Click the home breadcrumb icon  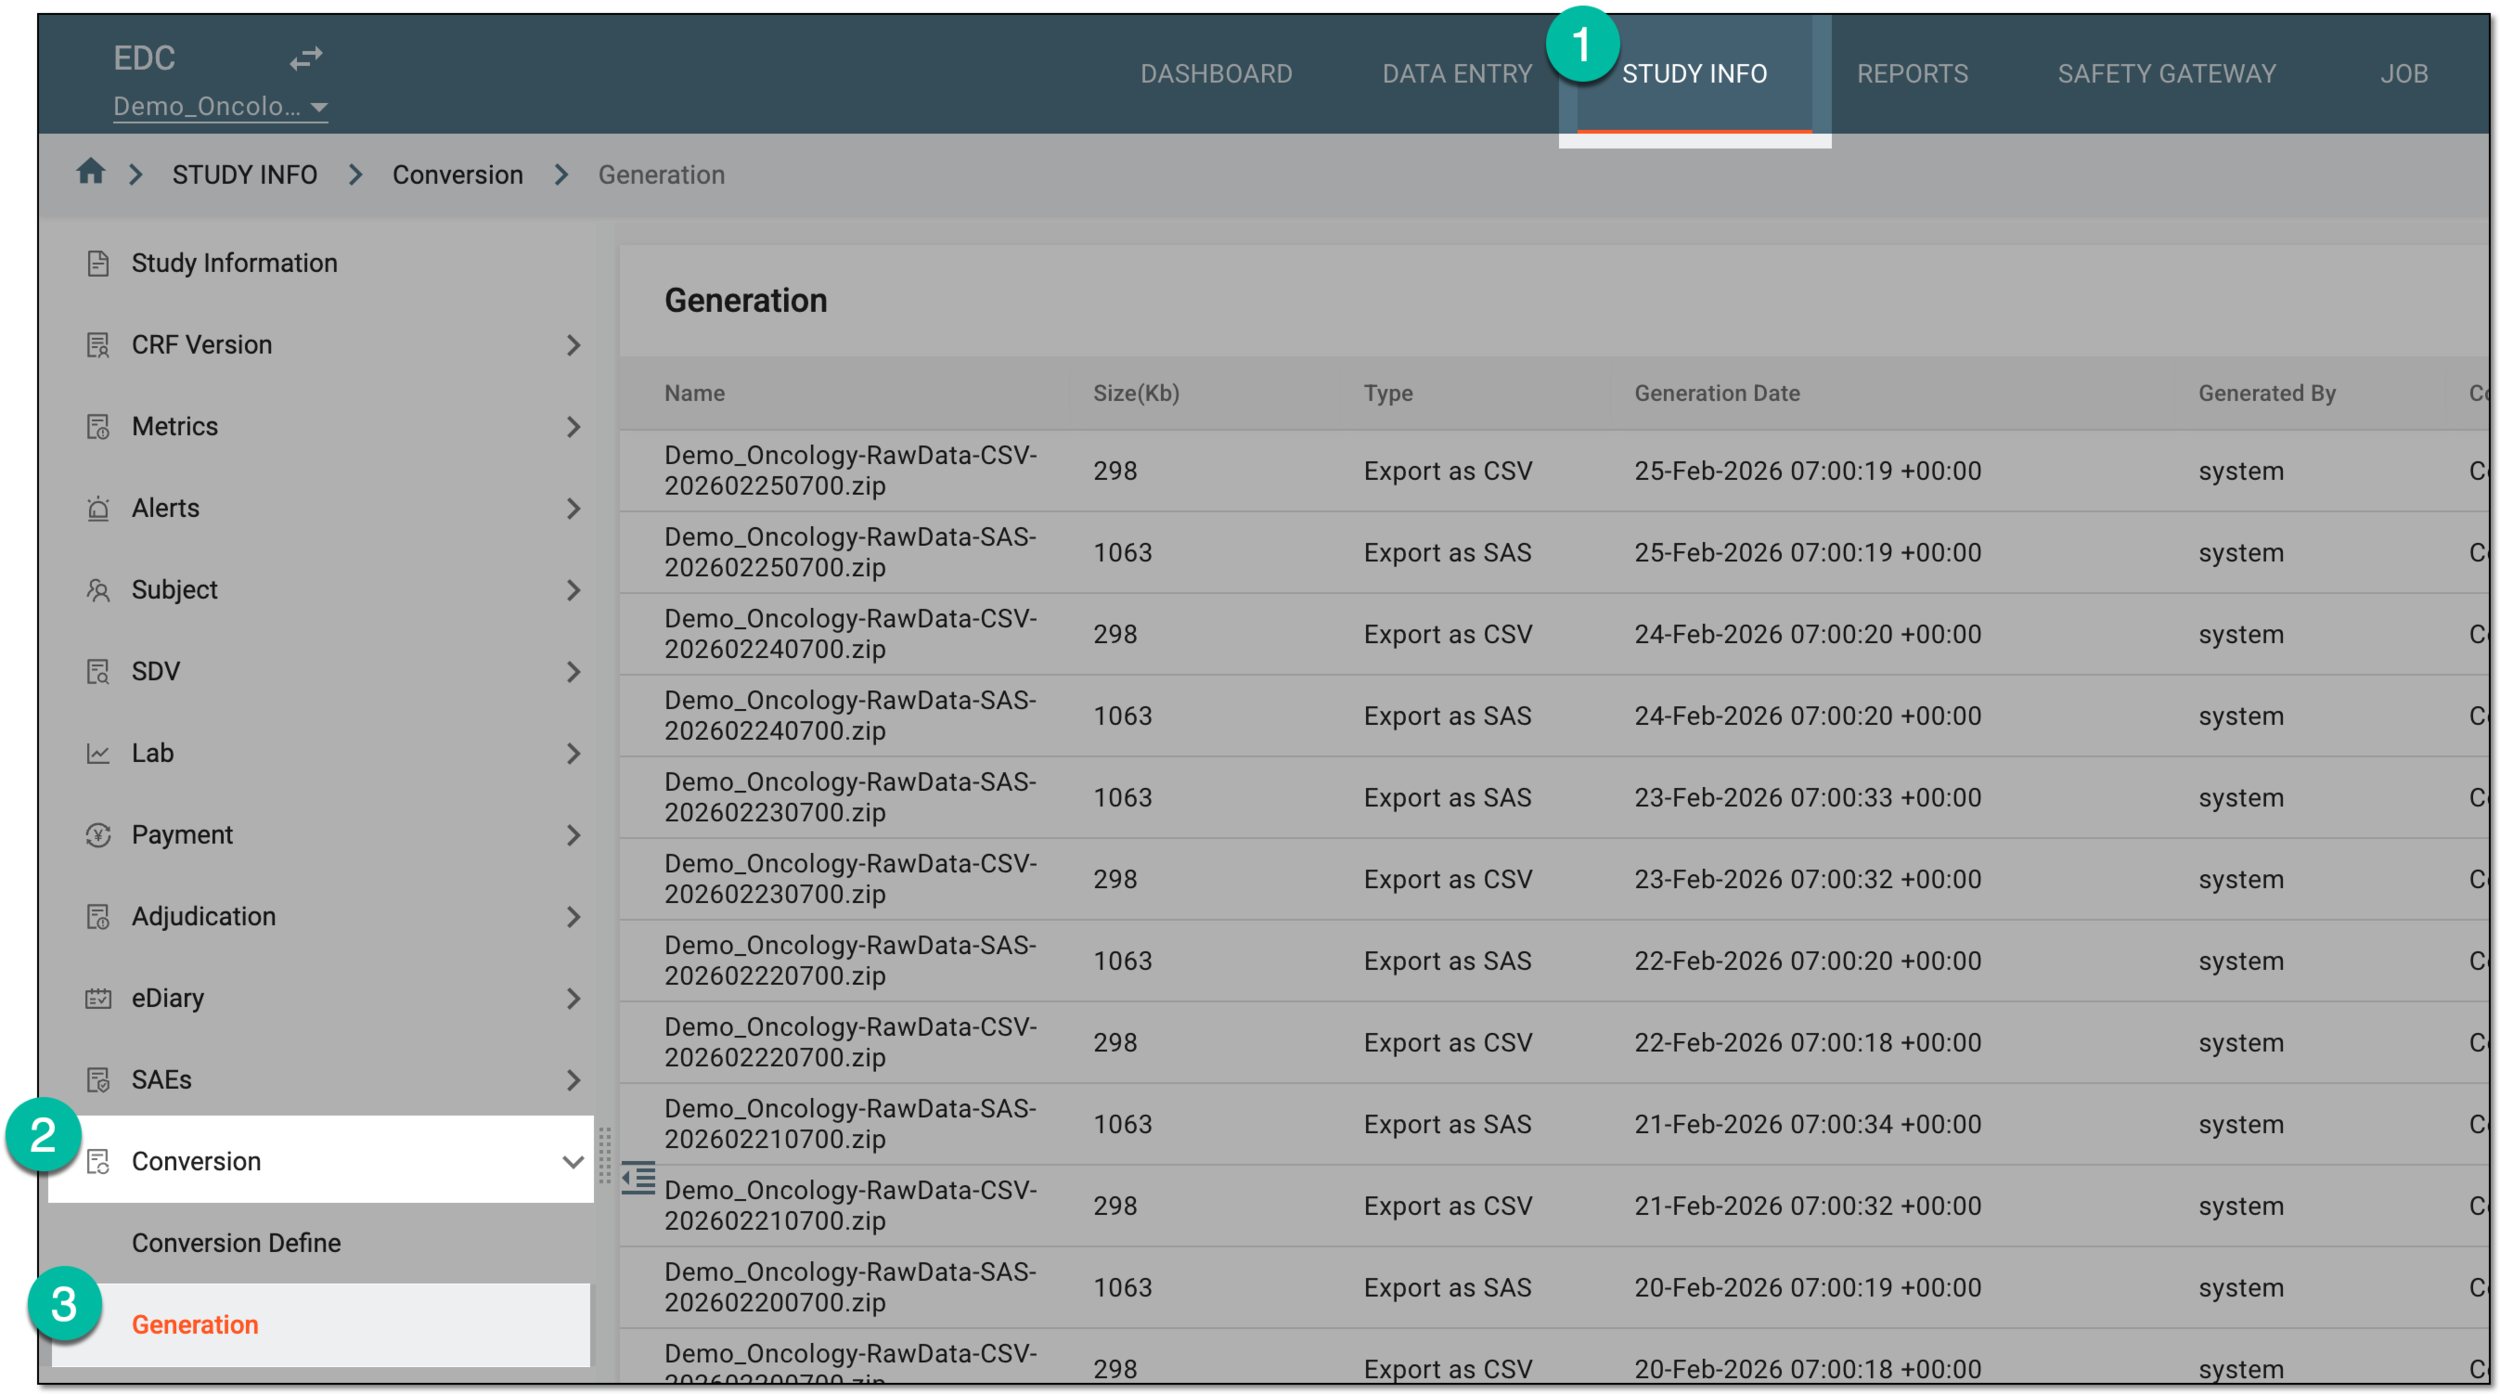(91, 172)
